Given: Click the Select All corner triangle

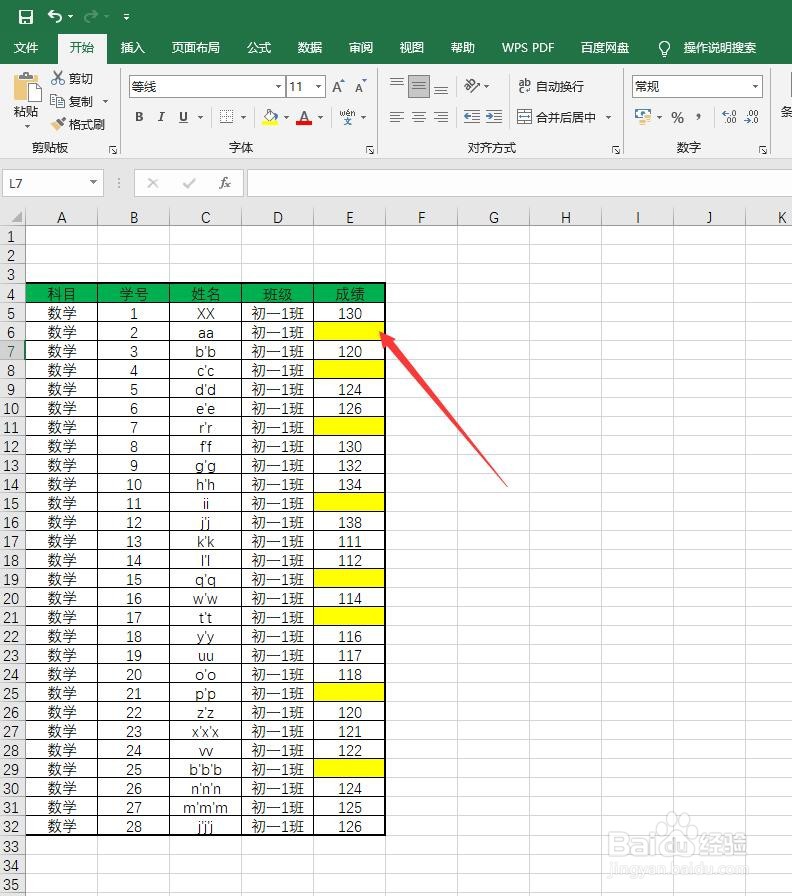Looking at the screenshot, I should pos(17,217).
